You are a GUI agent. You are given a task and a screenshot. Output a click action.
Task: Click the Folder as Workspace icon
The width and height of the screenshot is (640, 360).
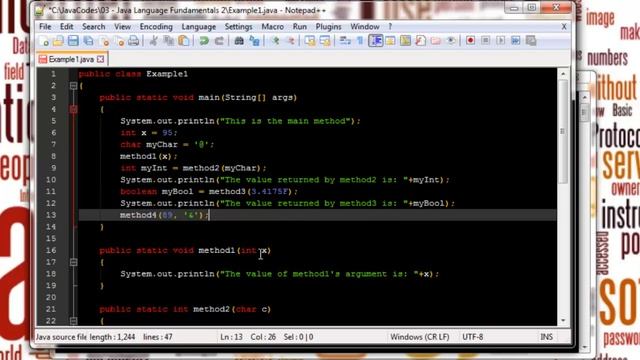coord(436,41)
